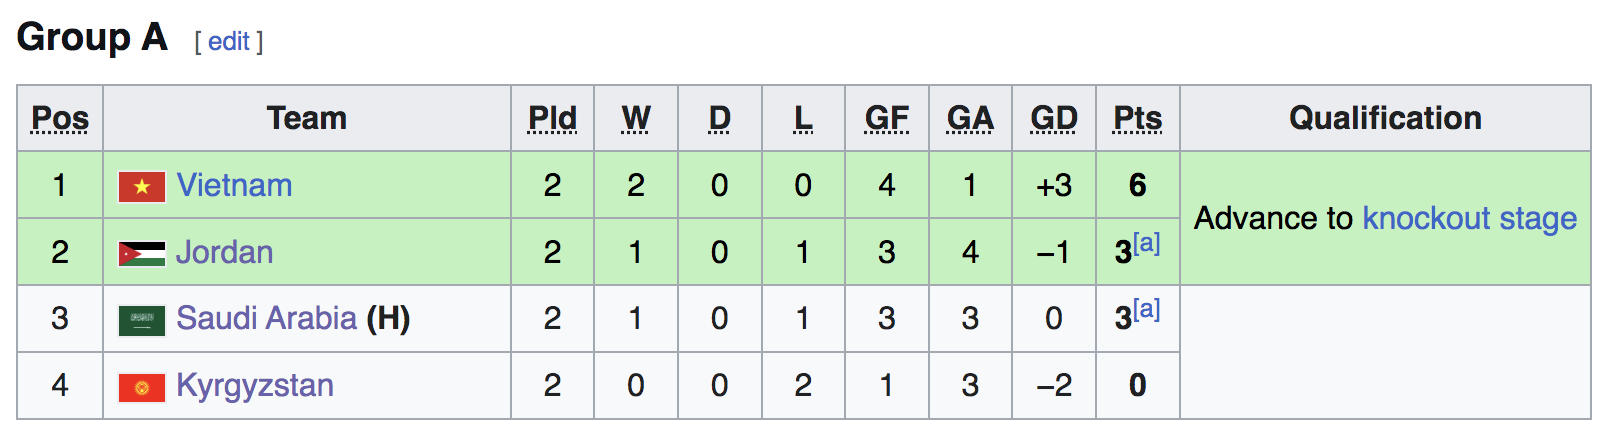Viewport: 1610px width, 448px height.
Task: Click the GF column header
Action: pyautogui.click(x=886, y=119)
